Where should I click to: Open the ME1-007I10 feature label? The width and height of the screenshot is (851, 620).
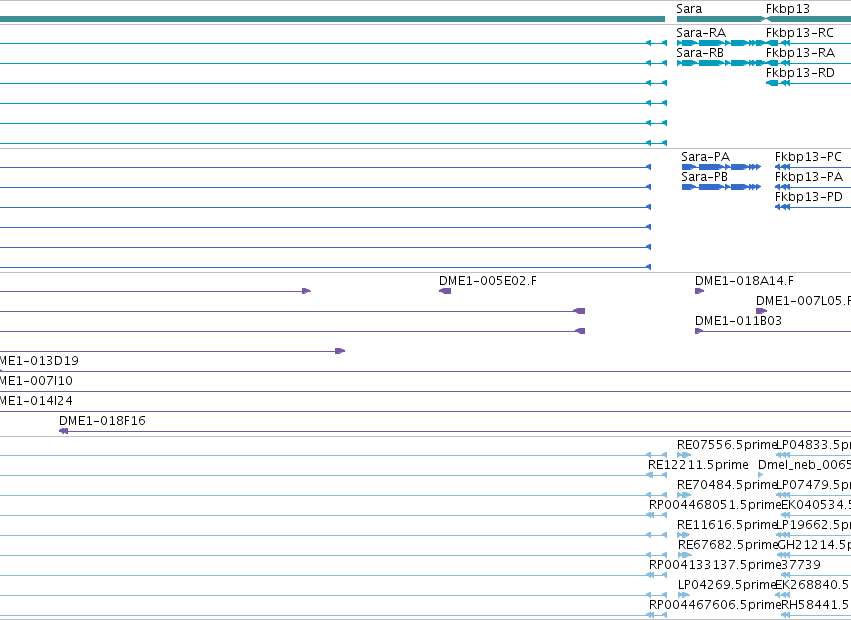click(36, 381)
